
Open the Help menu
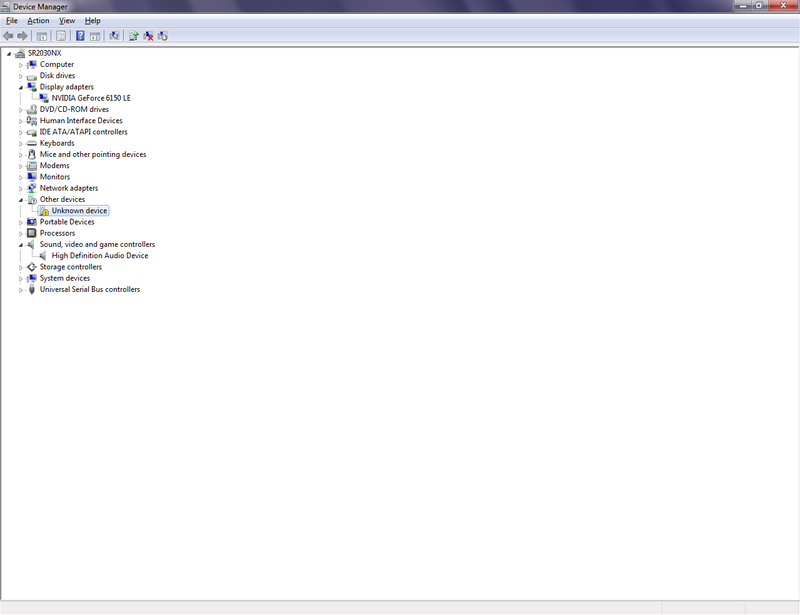pyautogui.click(x=92, y=21)
